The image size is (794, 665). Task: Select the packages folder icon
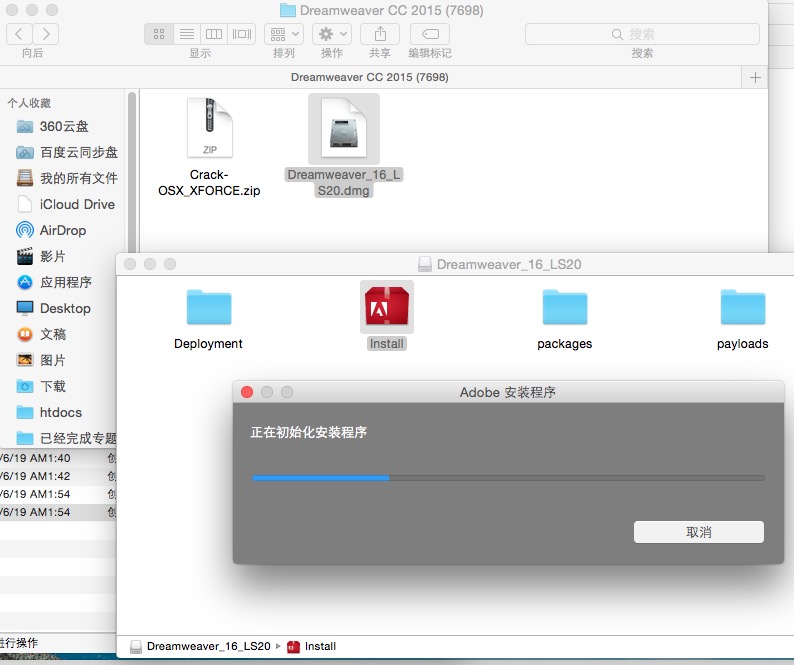[x=565, y=307]
